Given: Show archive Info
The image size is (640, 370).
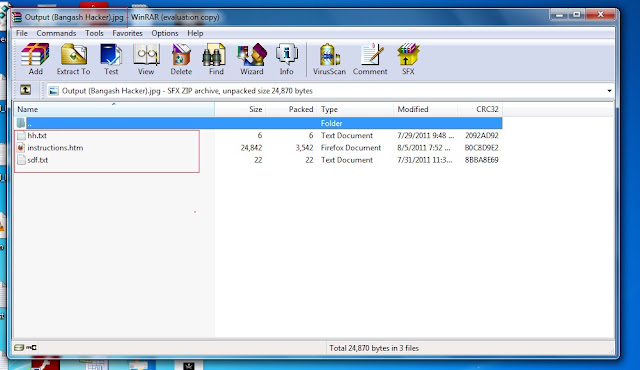Looking at the screenshot, I should pyautogui.click(x=287, y=59).
